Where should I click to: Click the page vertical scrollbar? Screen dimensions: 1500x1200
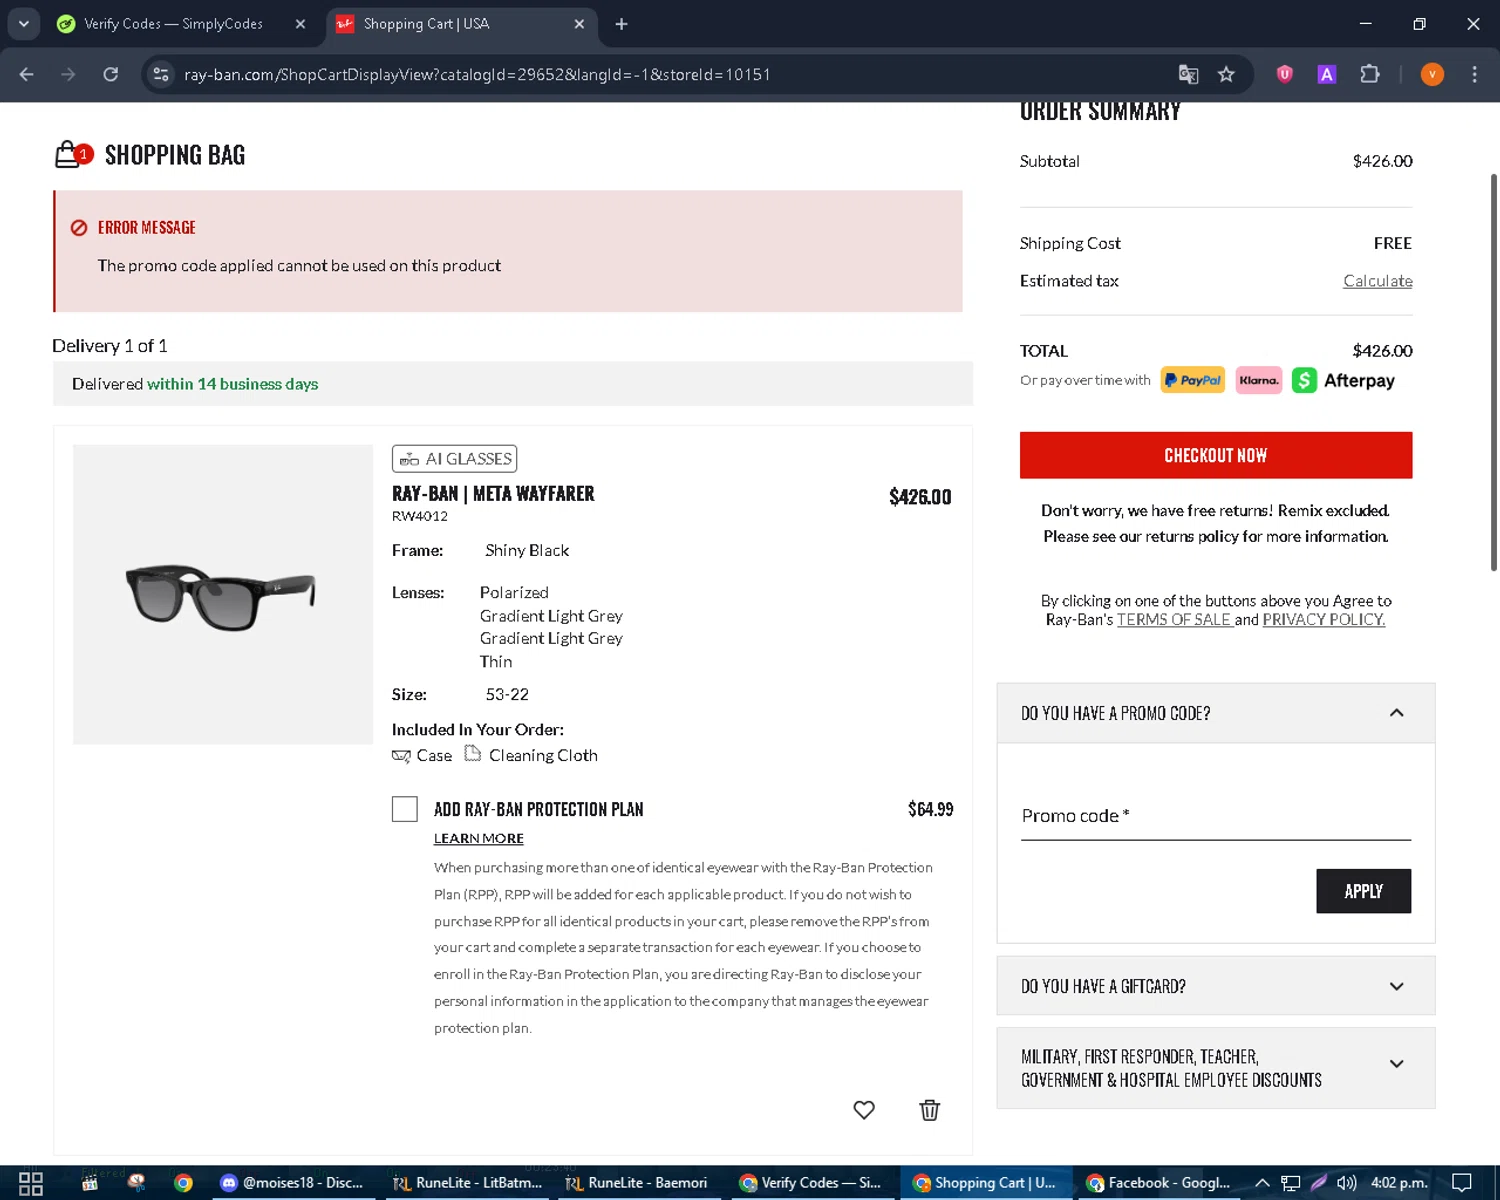pyautogui.click(x=1493, y=372)
